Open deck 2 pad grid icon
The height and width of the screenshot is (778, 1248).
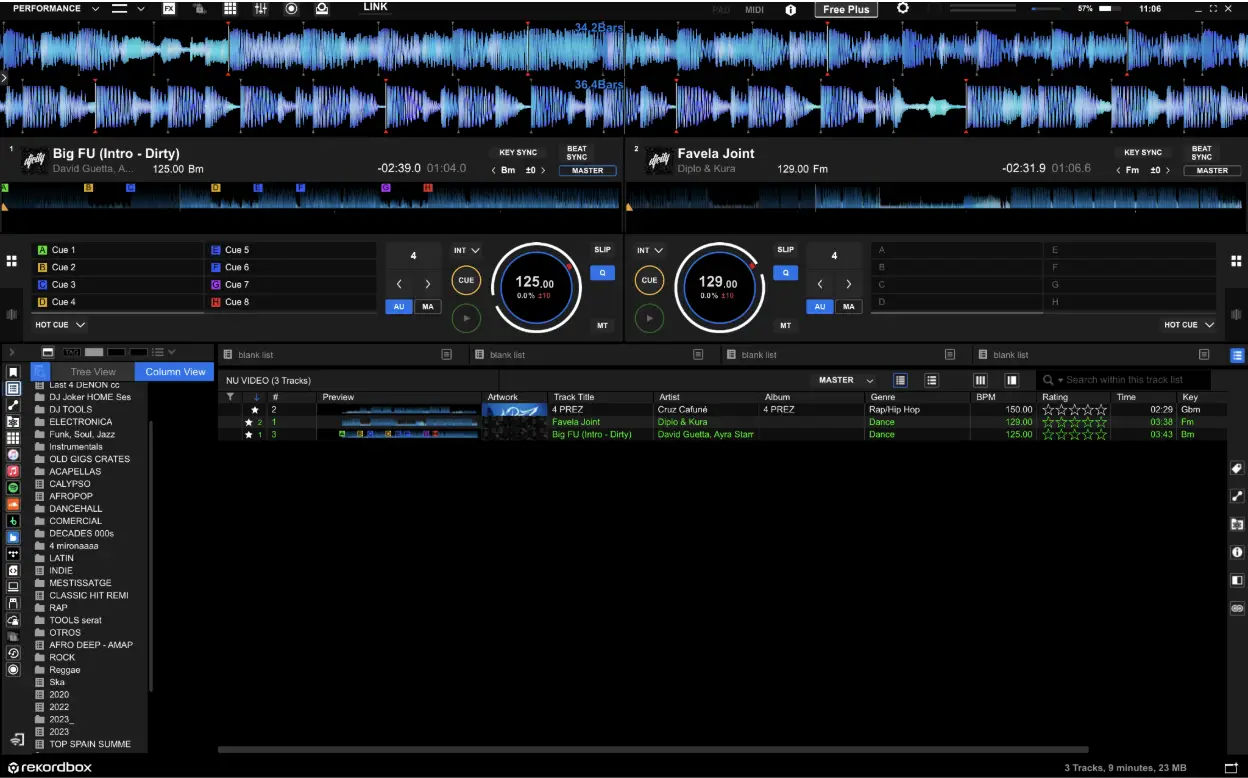(x=1236, y=261)
